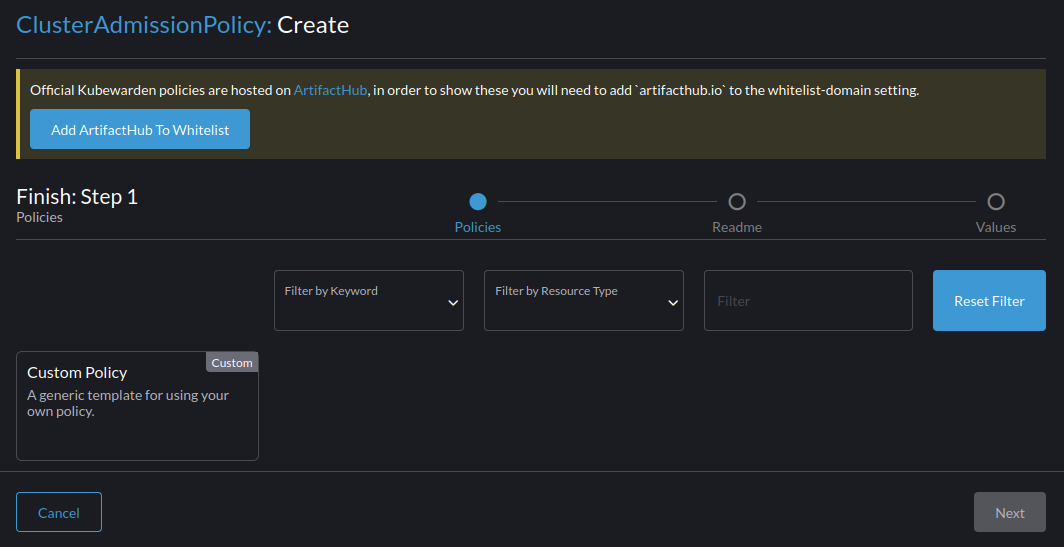The image size is (1064, 547).
Task: Click the Readme step circle indicator
Action: tap(737, 202)
